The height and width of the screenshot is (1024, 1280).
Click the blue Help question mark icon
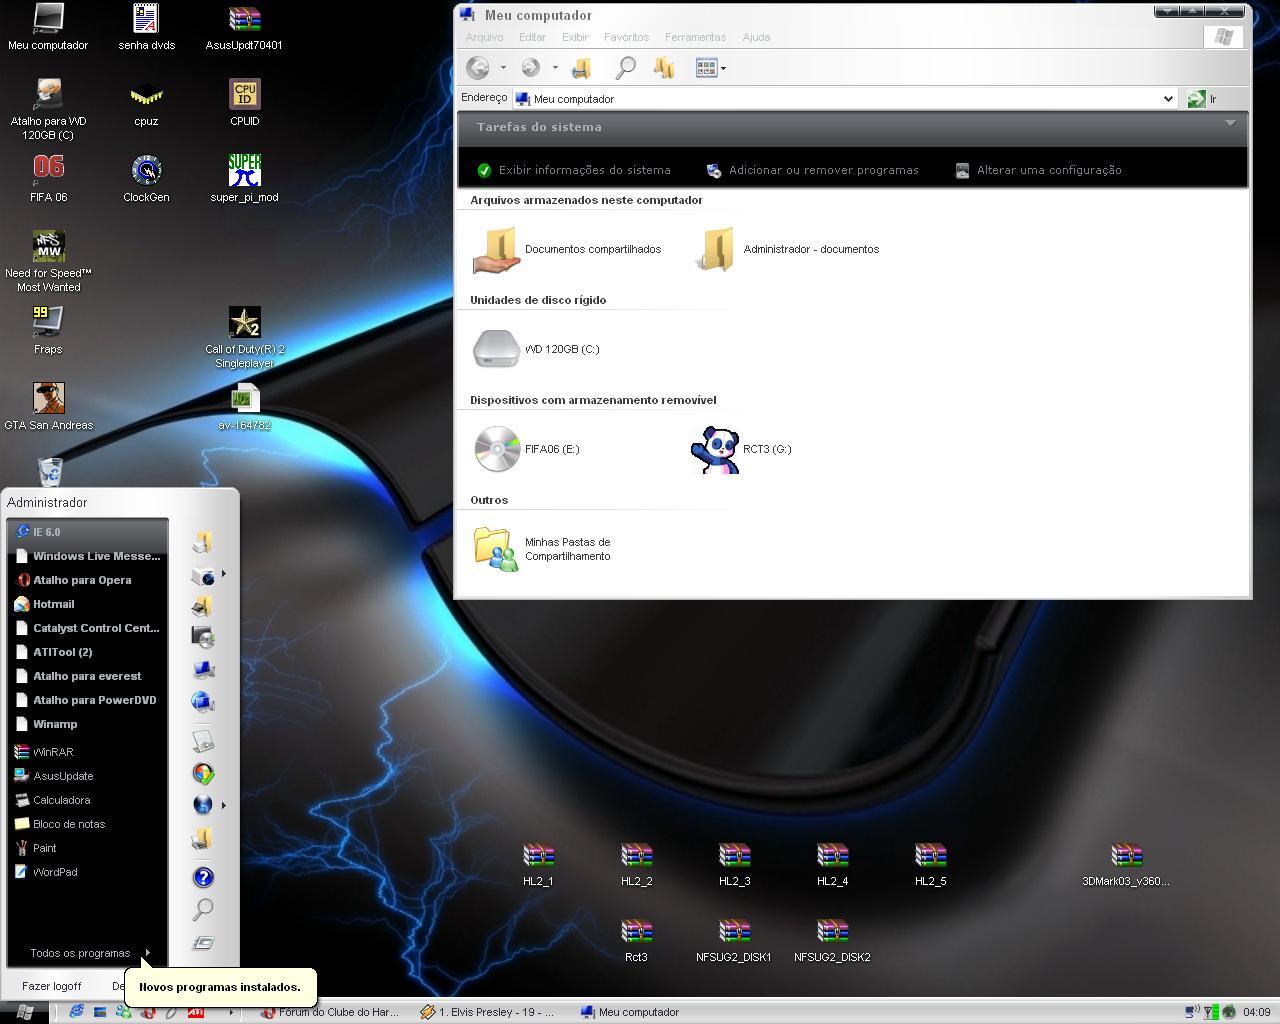point(203,877)
